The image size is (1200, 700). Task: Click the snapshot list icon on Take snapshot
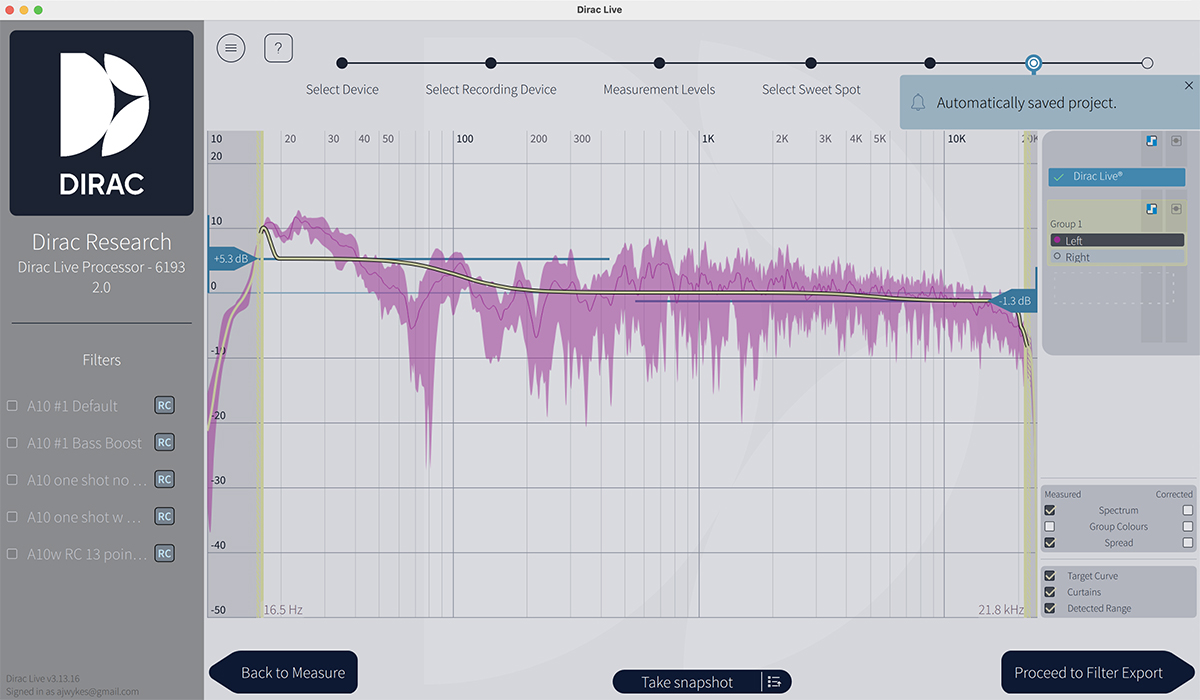coord(774,681)
